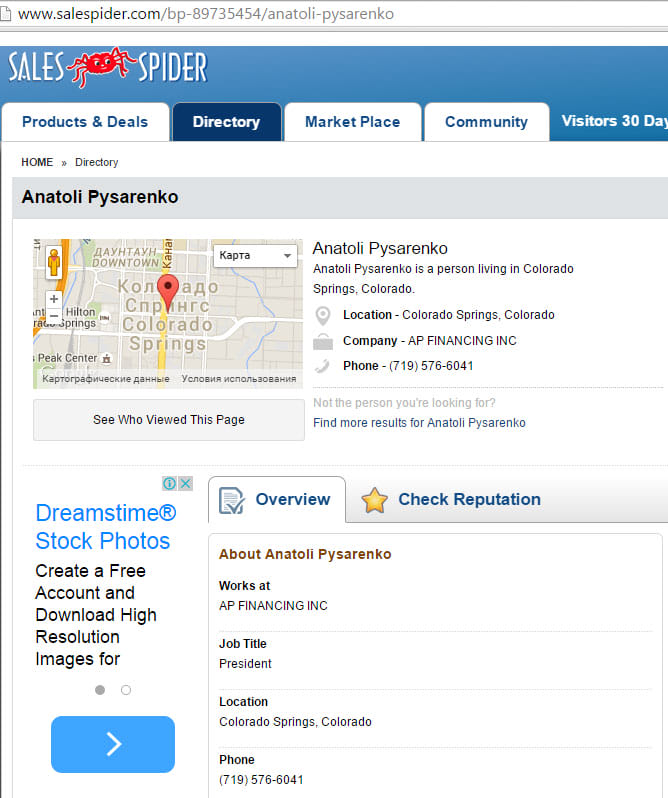This screenshot has height=798, width=668.
Task: Go to the Community tab
Action: click(x=486, y=122)
